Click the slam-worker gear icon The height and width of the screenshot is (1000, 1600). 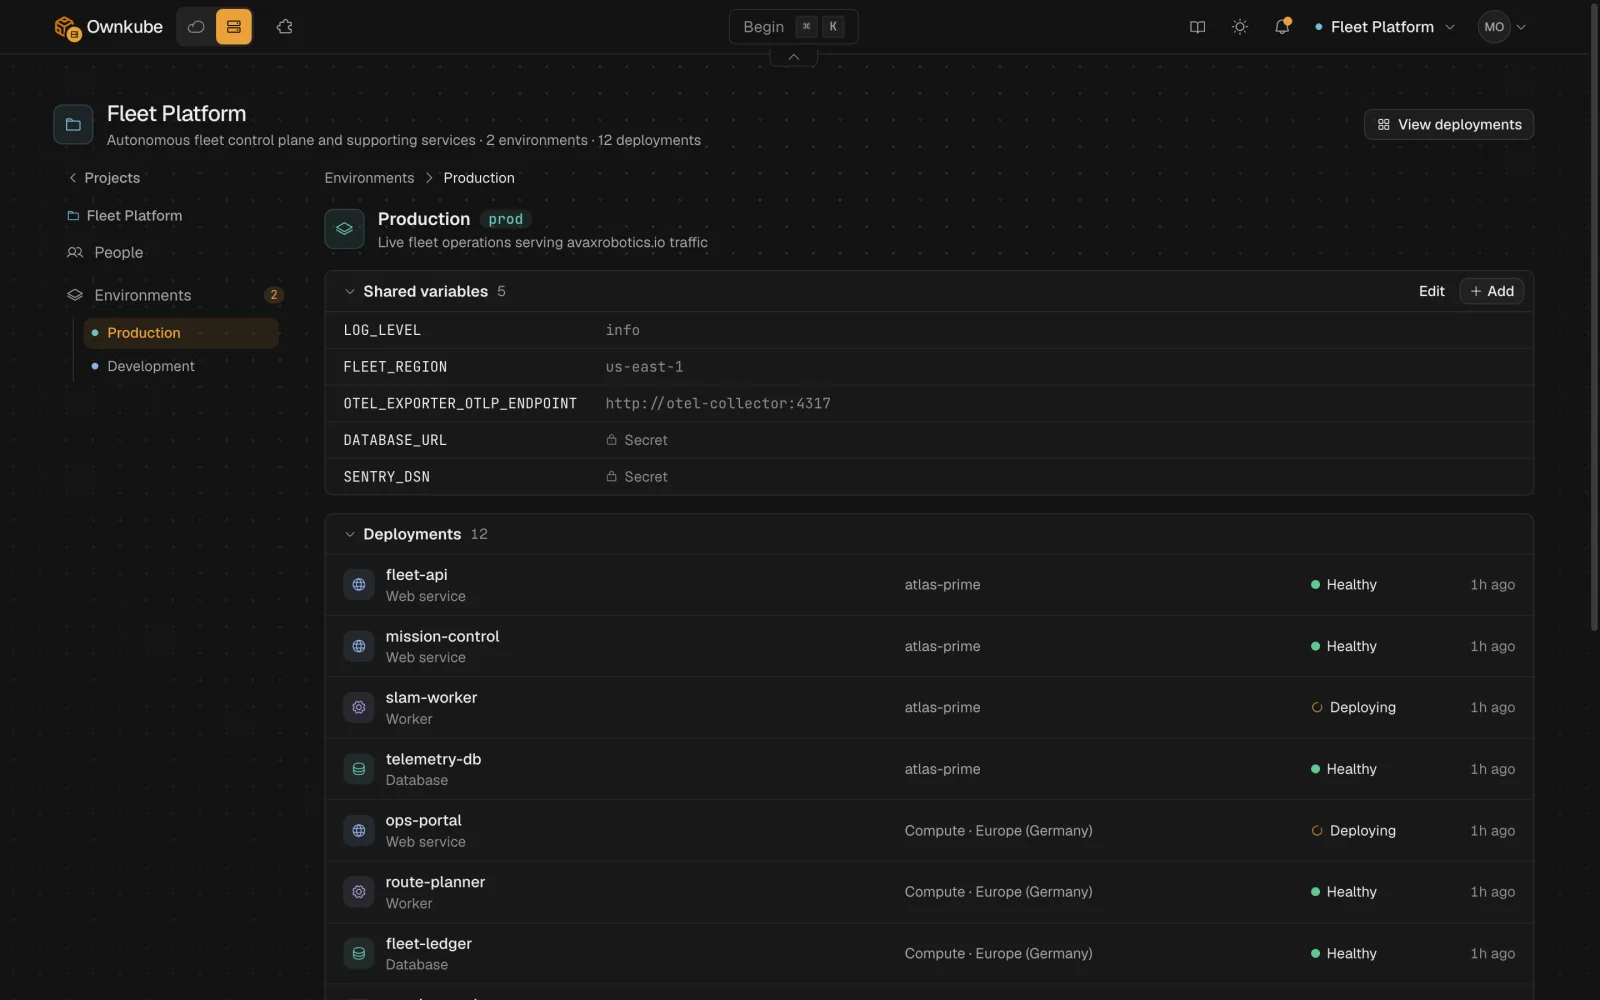[359, 708]
